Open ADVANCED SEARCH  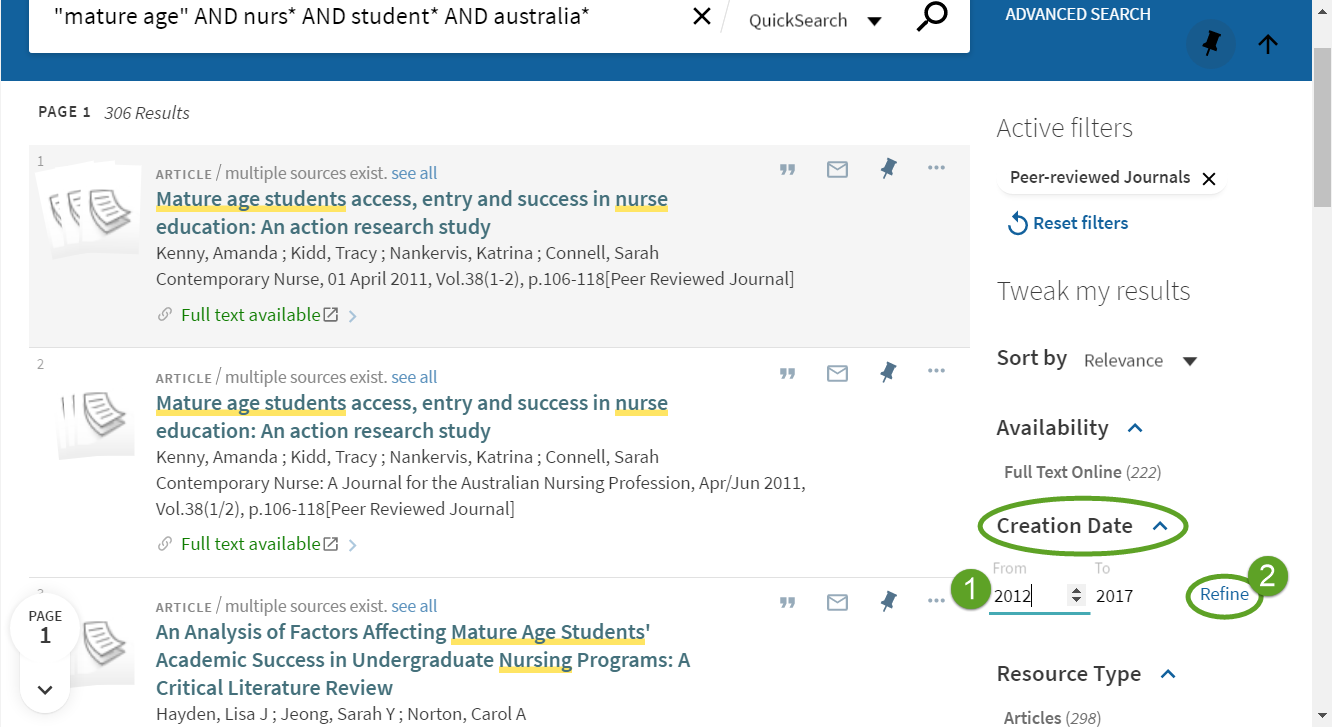click(x=1077, y=14)
